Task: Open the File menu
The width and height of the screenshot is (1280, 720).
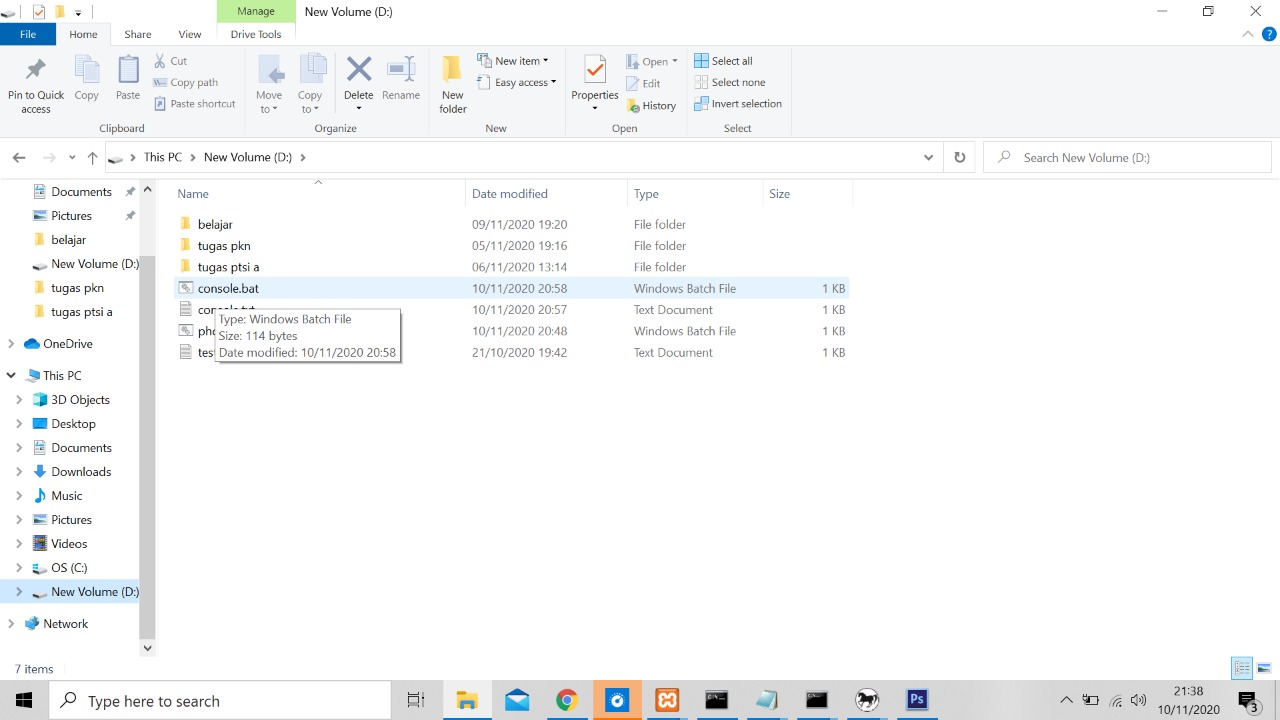Action: (x=27, y=33)
